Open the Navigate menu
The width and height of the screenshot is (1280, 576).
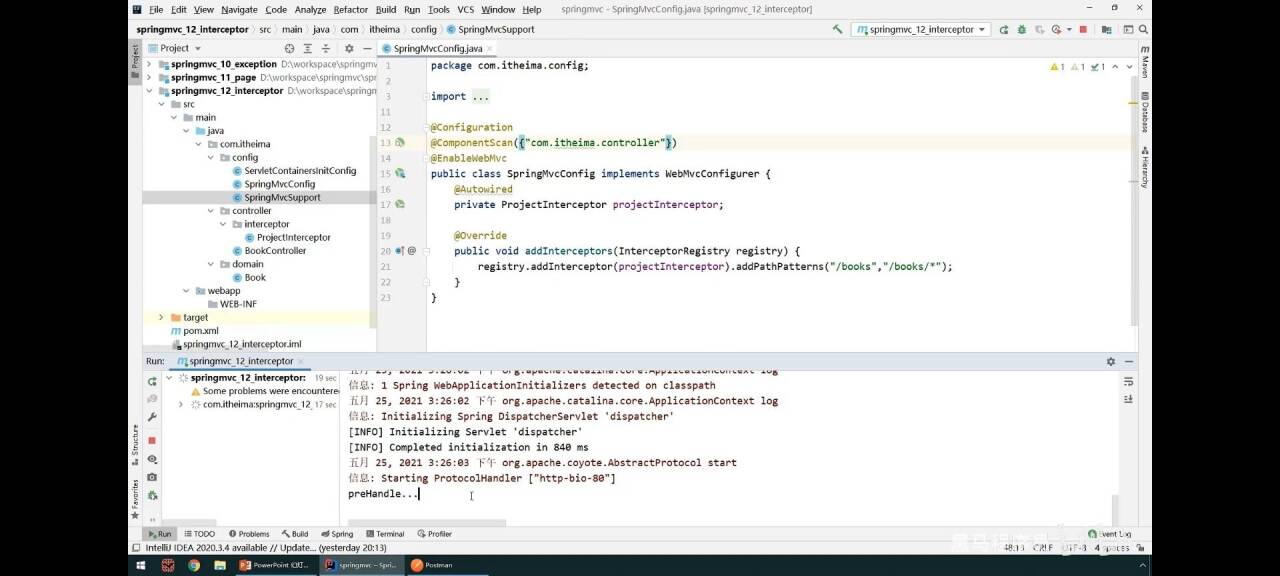239,9
